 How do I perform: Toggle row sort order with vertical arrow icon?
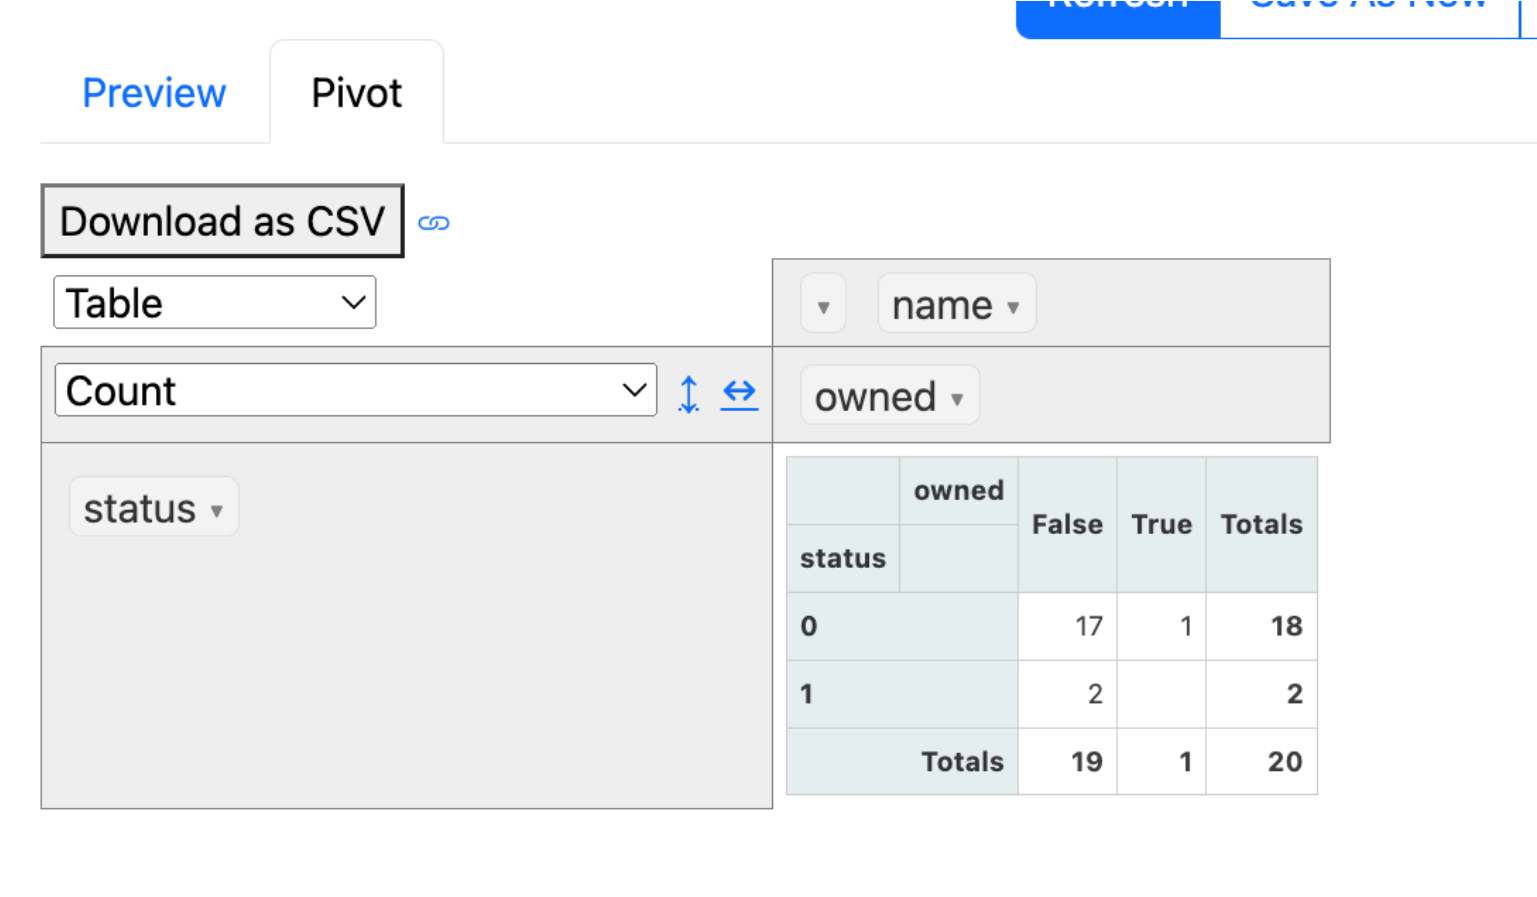(x=689, y=394)
